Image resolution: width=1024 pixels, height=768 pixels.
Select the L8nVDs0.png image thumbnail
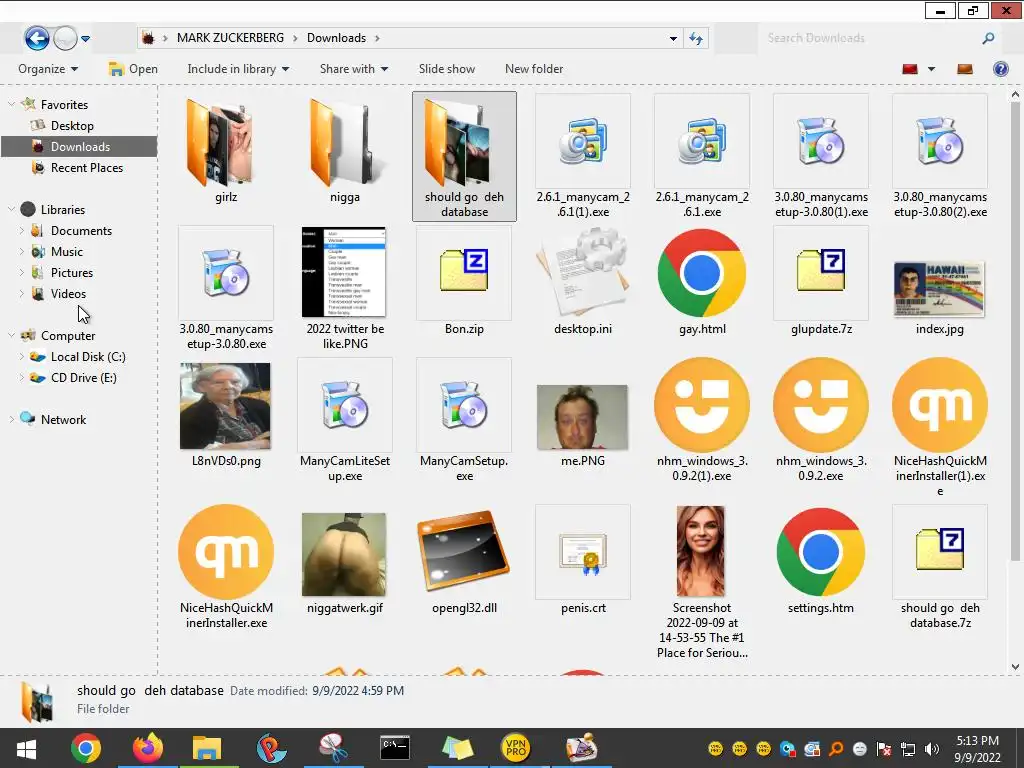coord(225,406)
